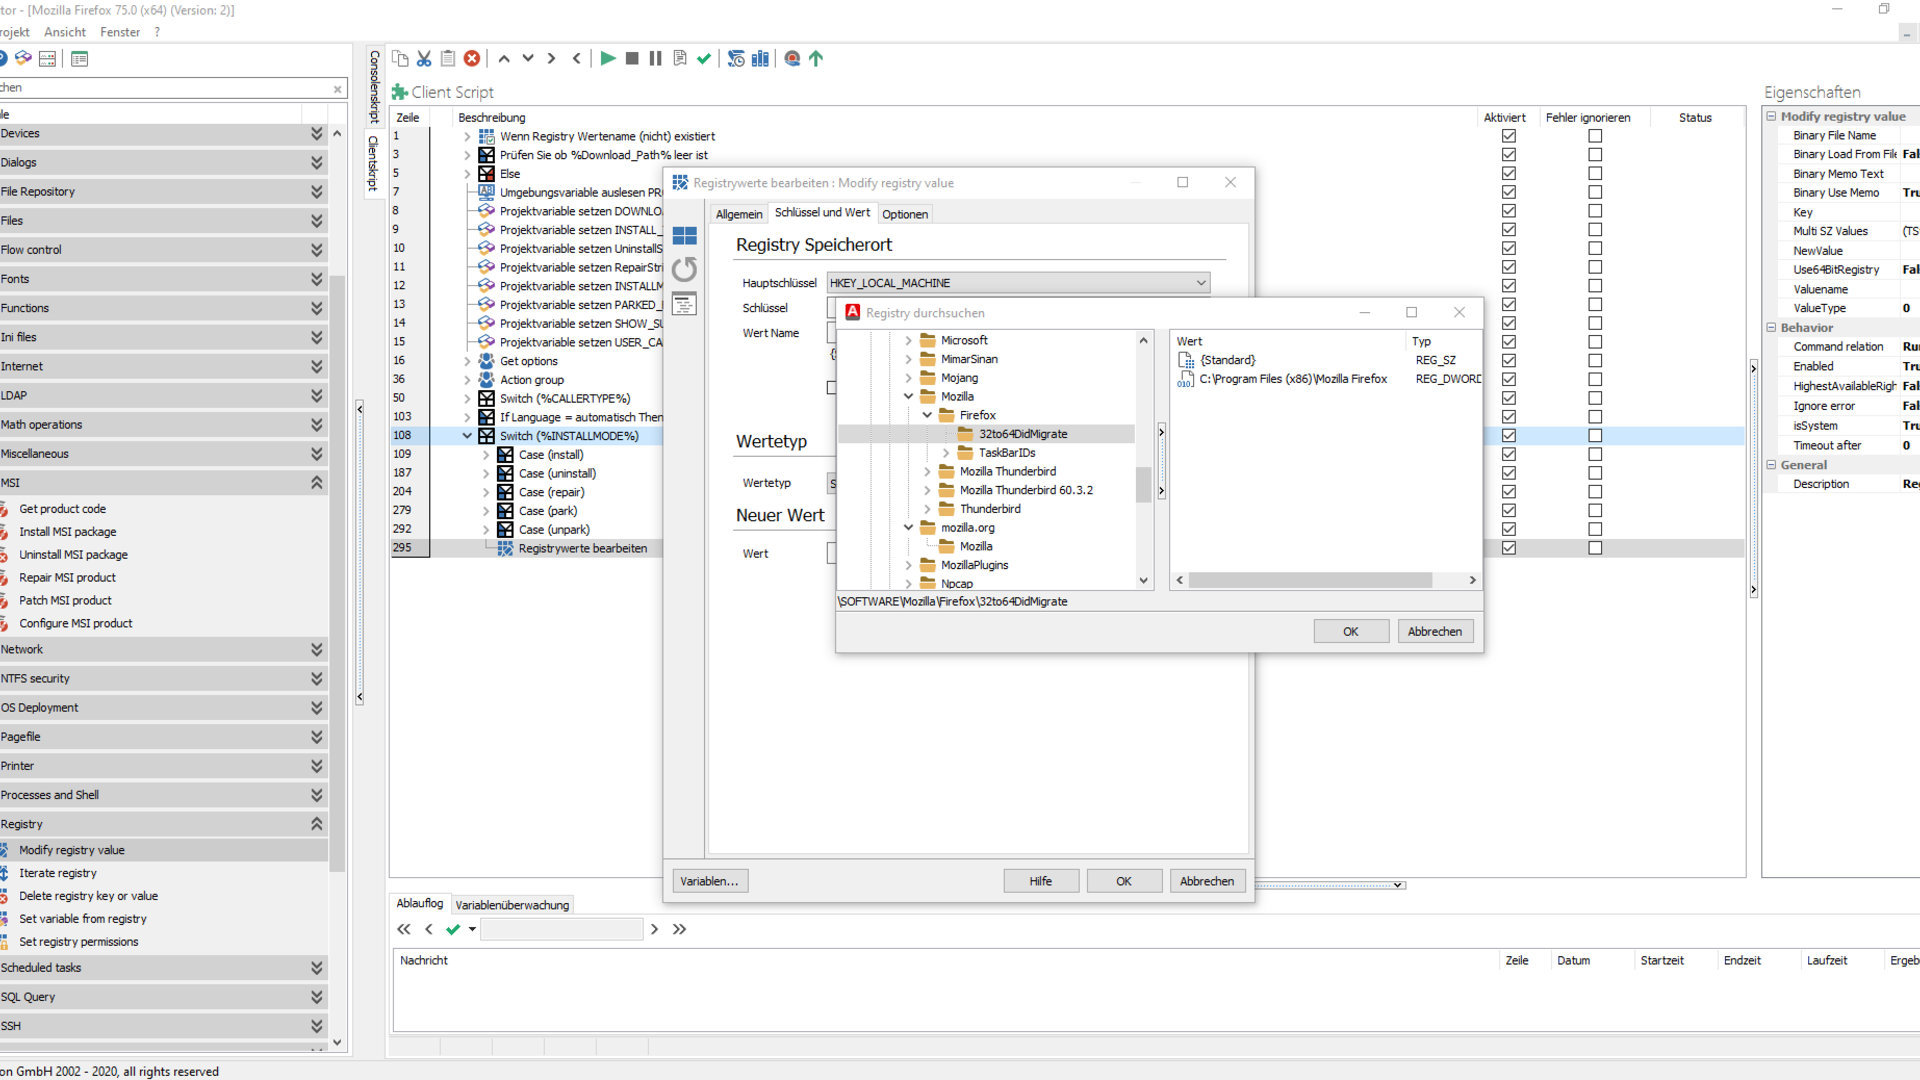The height and width of the screenshot is (1080, 1920).
Task: Click the Hilfe button
Action: [1041, 881]
